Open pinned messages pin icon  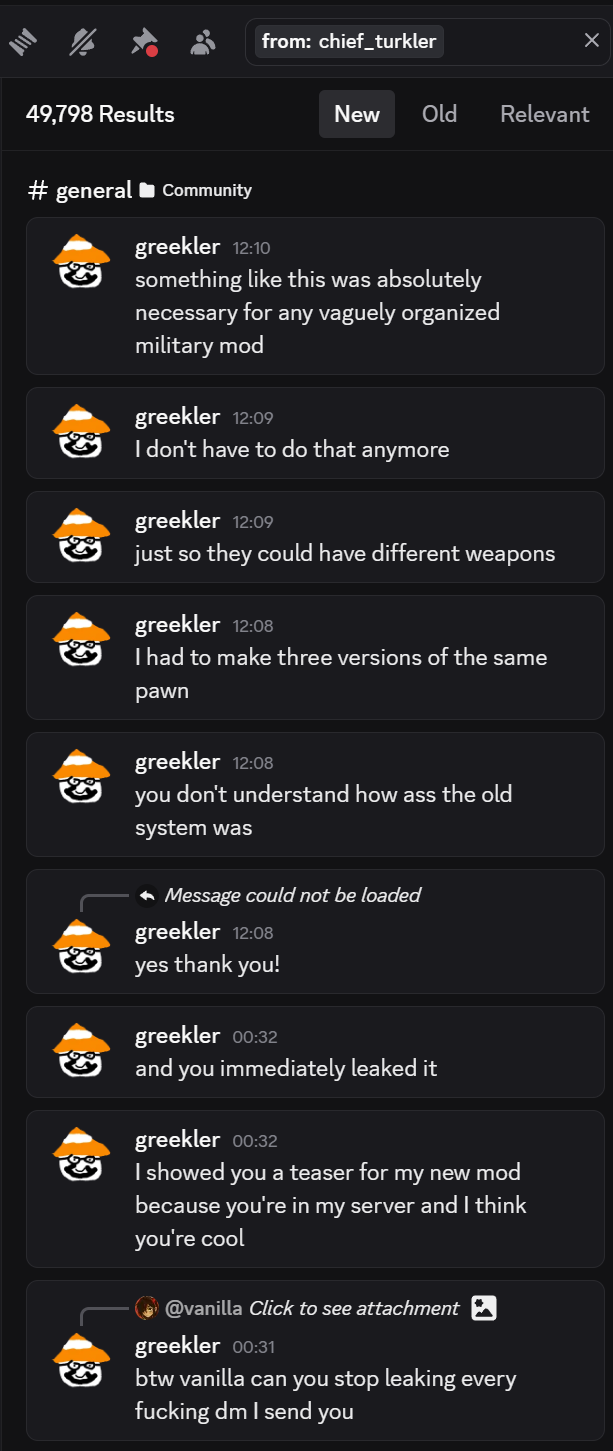(x=144, y=42)
